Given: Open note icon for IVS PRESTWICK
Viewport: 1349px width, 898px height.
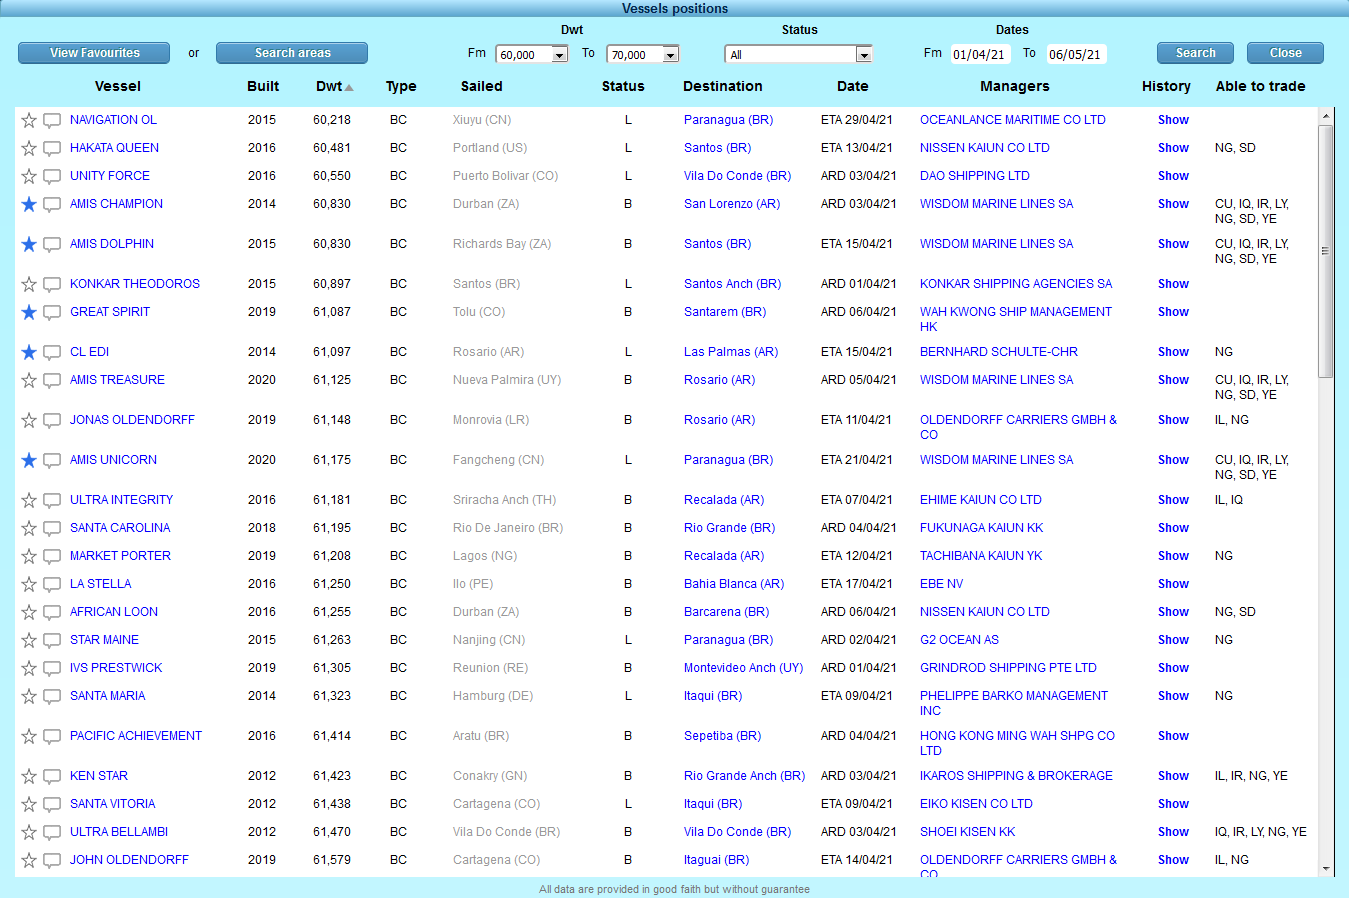Looking at the screenshot, I should tap(52, 669).
